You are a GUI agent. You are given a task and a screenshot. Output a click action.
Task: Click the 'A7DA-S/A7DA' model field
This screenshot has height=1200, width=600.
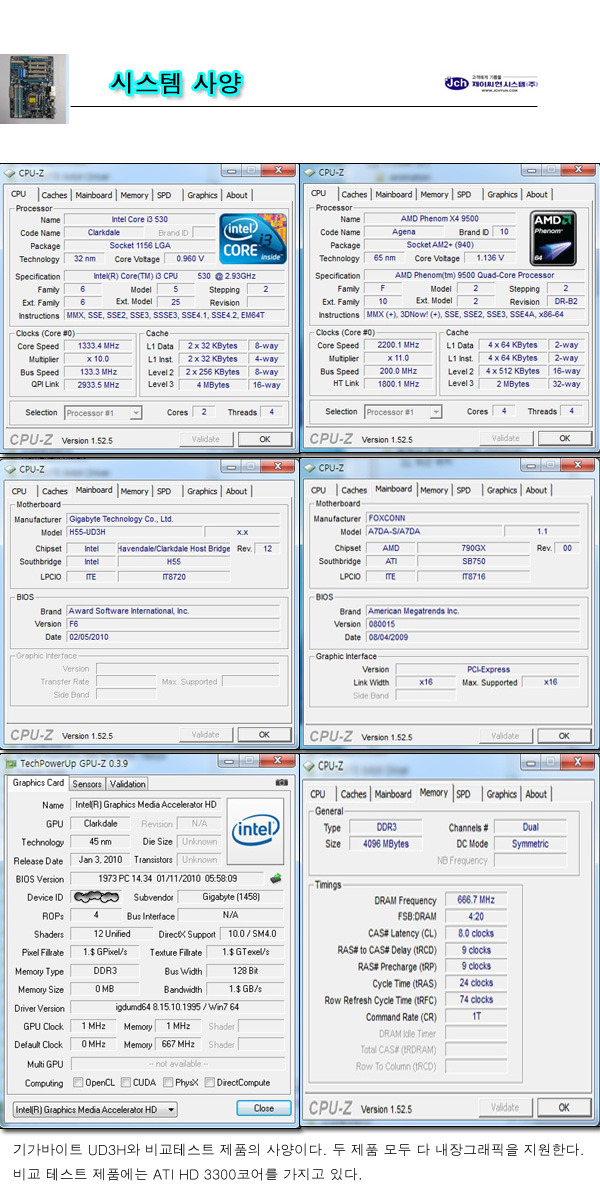434,532
